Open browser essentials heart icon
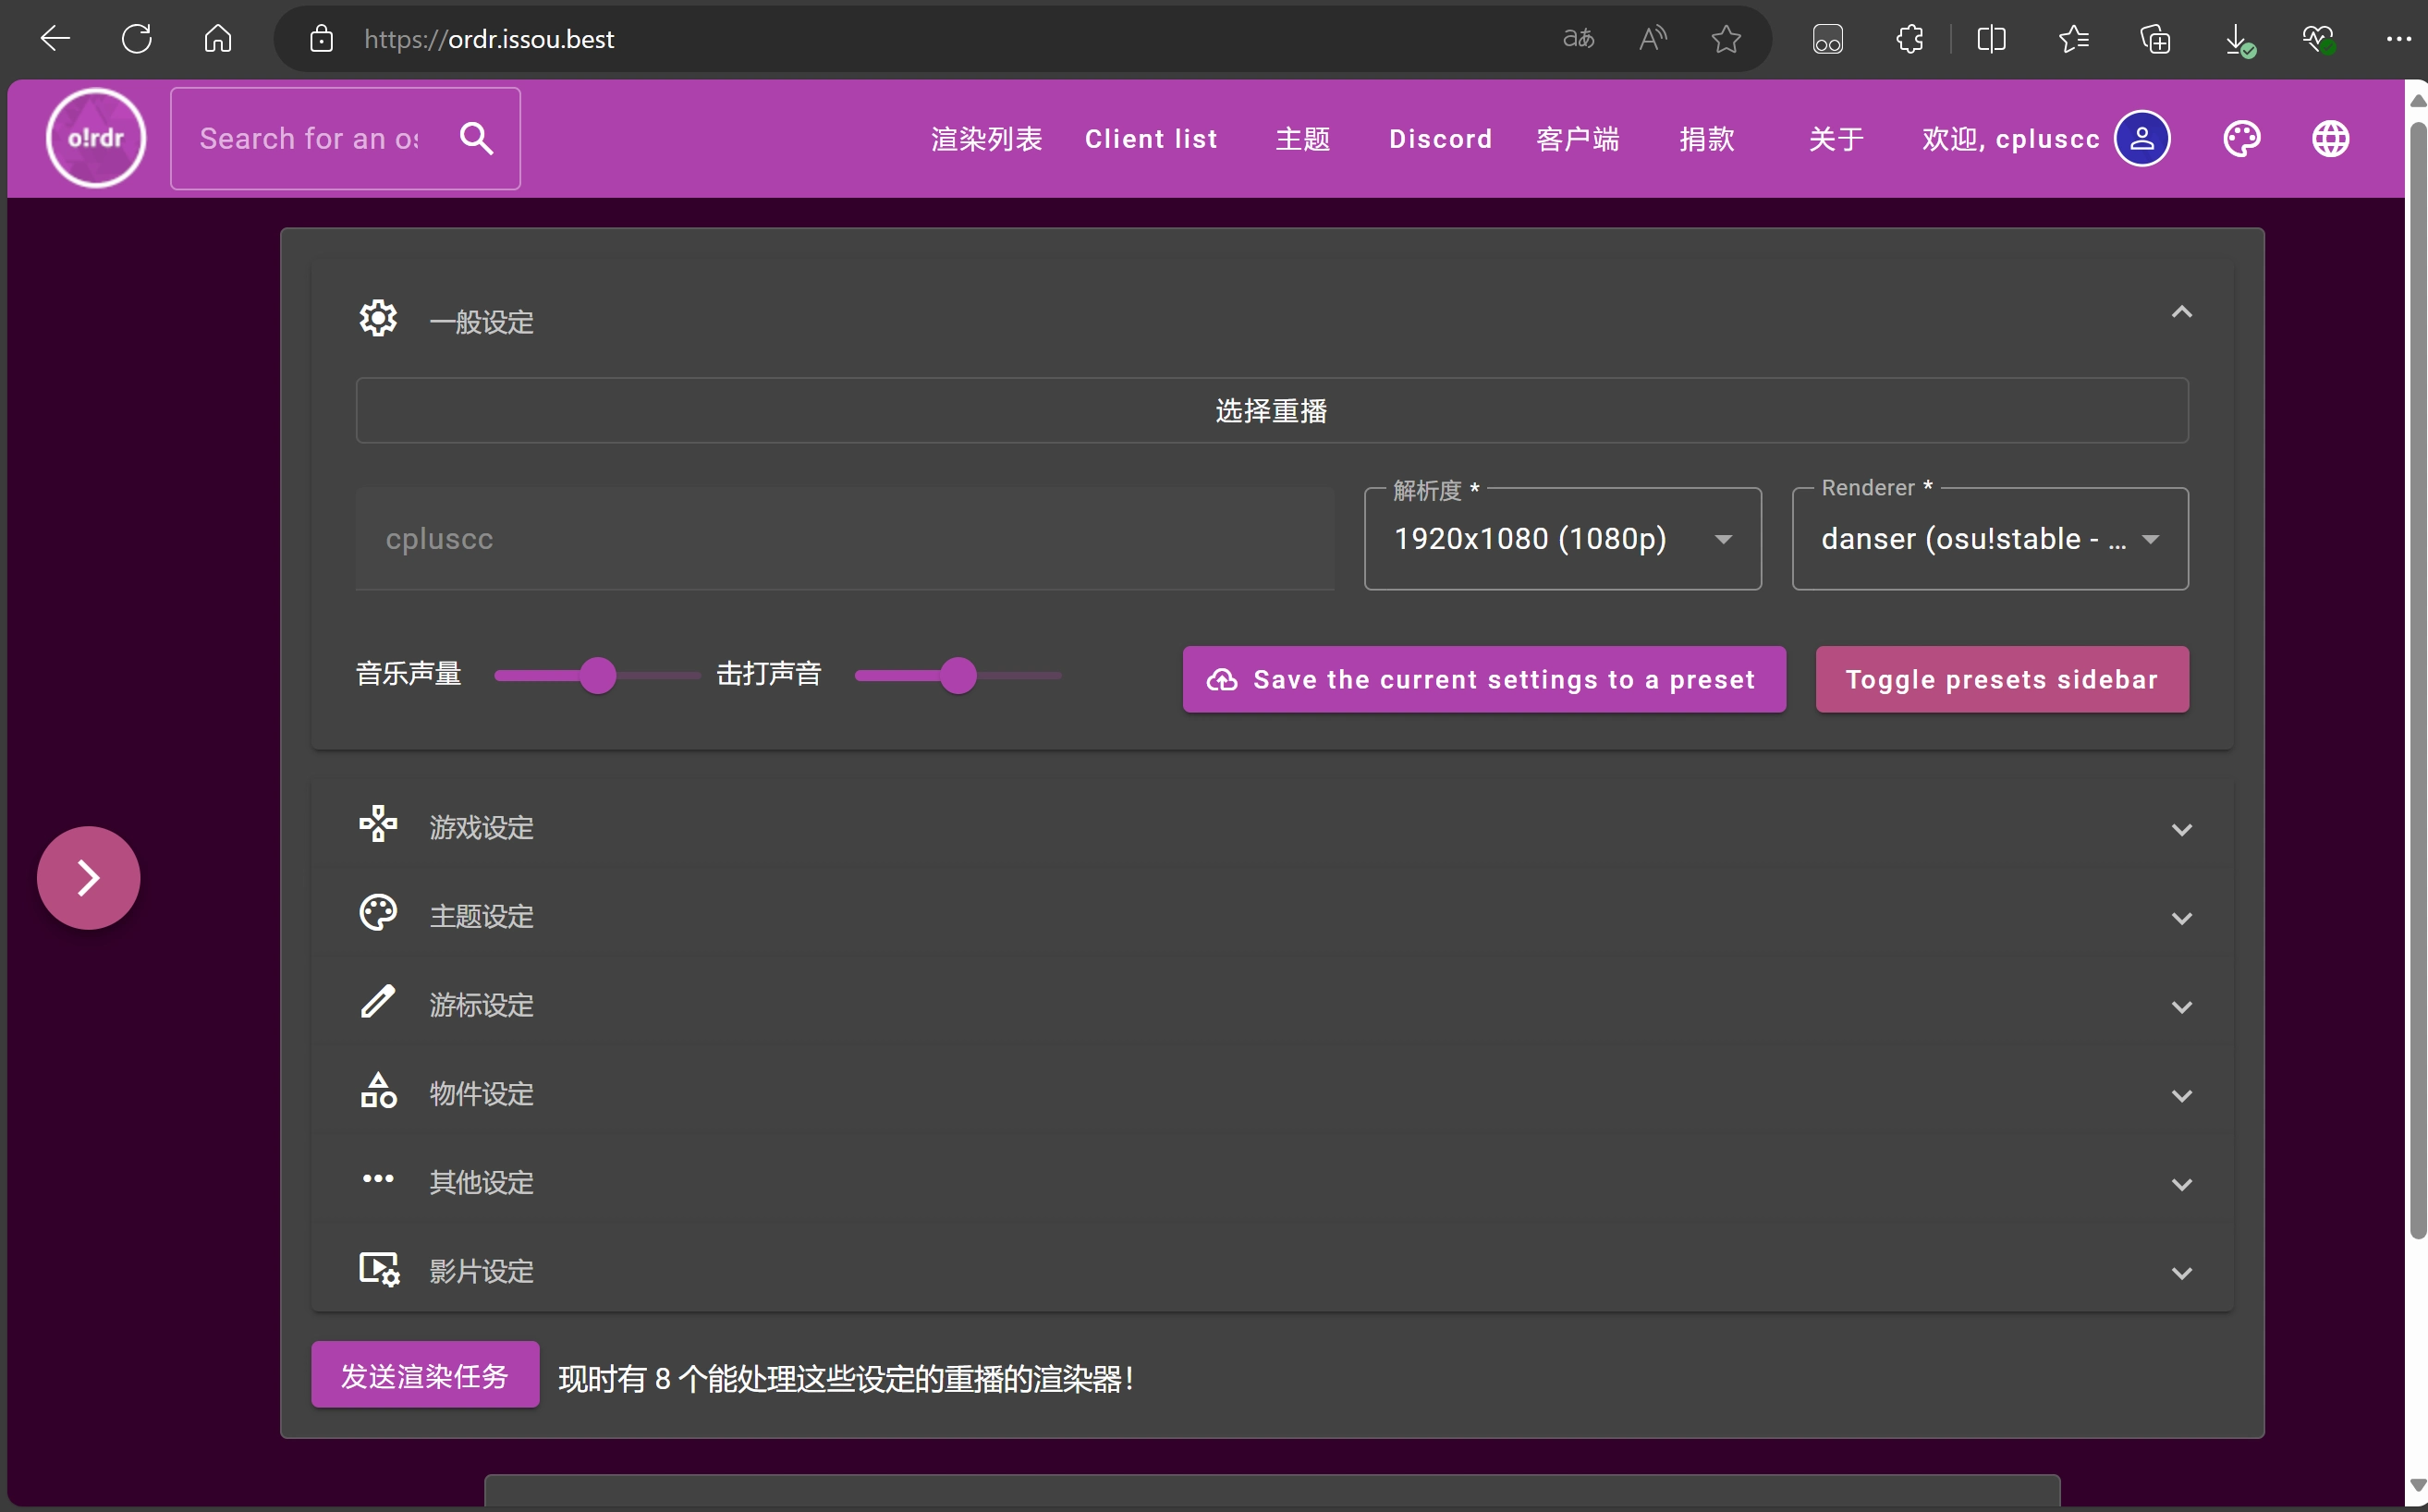 pyautogui.click(x=2318, y=39)
